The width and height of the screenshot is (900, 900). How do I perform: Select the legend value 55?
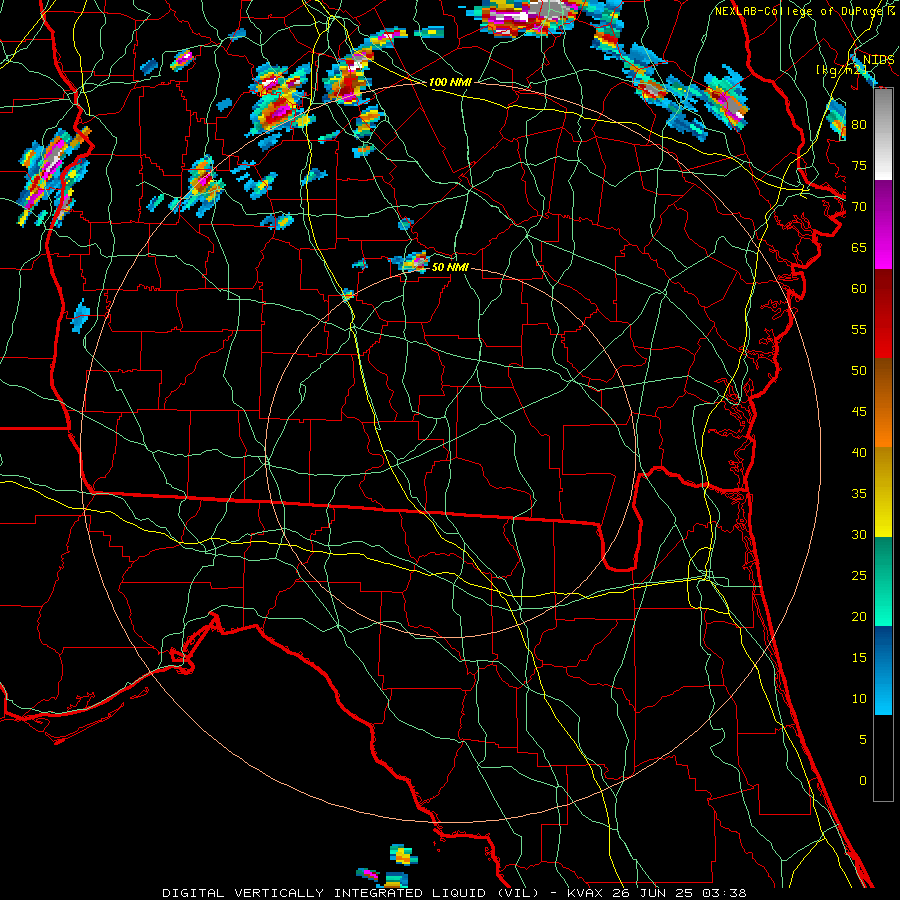tap(859, 329)
